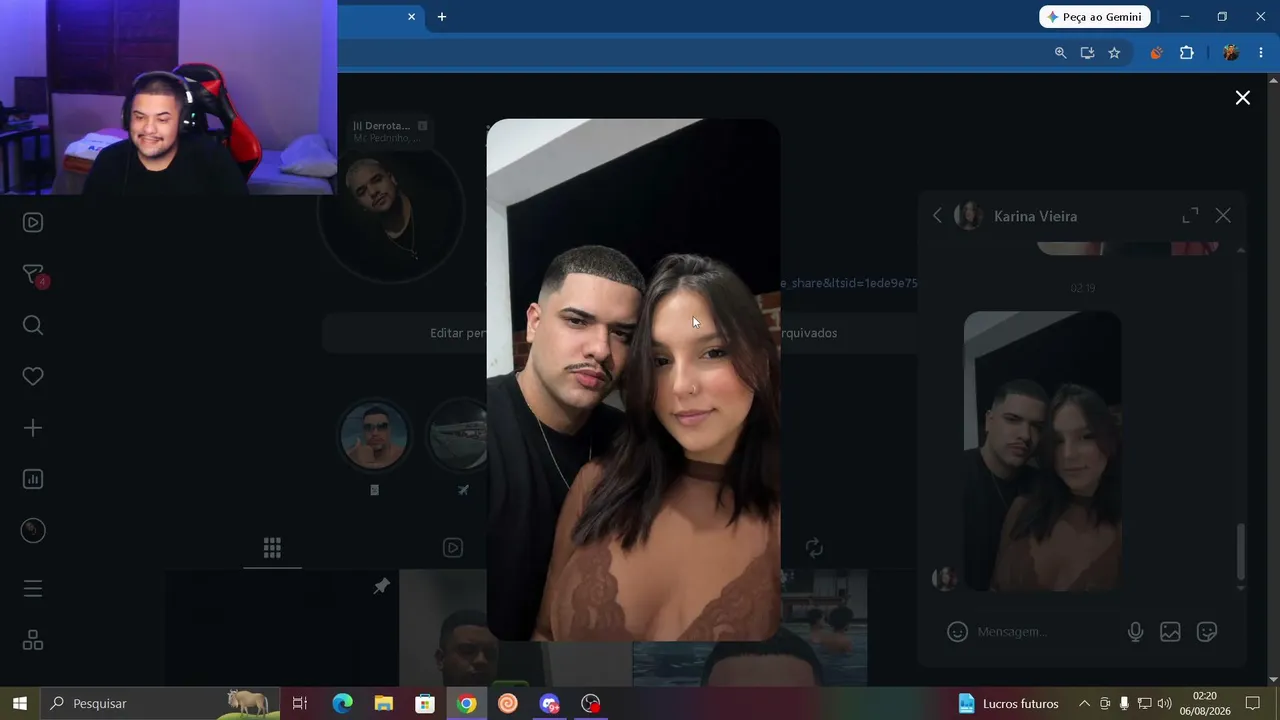Screen dimensions: 1280x720
Task: Open the volume control in system tray
Action: coord(1164,703)
